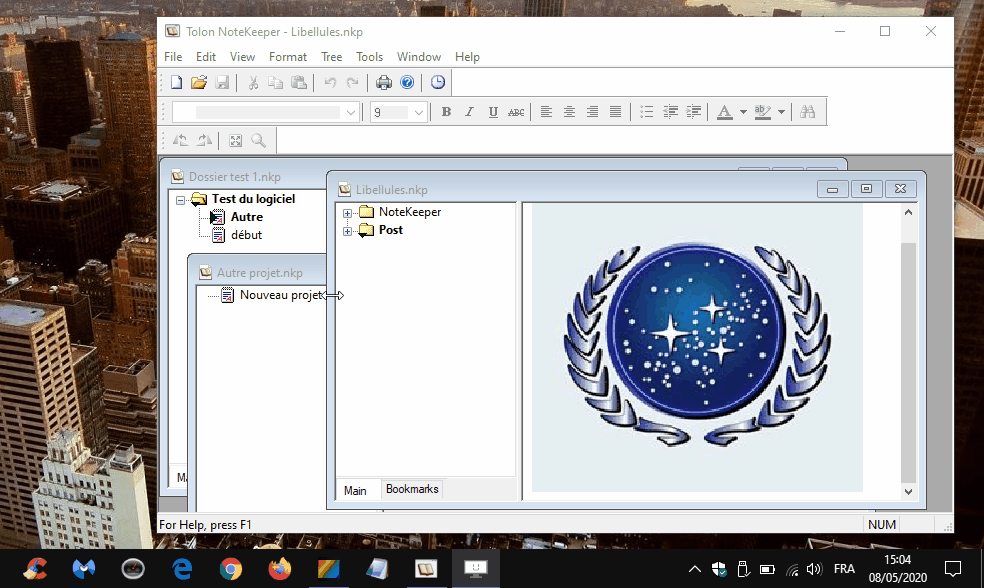Viewport: 984px width, 588px height.
Task: Toggle strikethrough ABC formatting
Action: [516, 112]
